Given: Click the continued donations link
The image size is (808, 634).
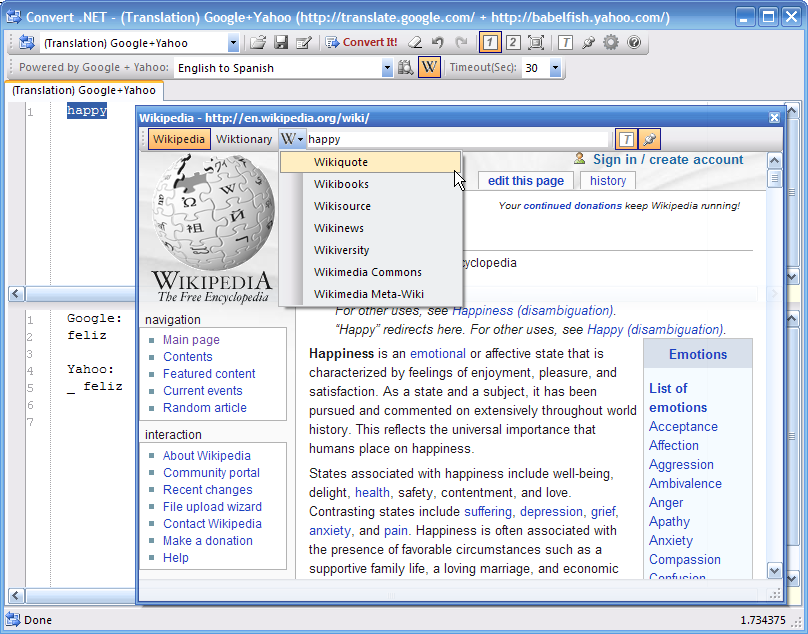Looking at the screenshot, I should point(573,206).
